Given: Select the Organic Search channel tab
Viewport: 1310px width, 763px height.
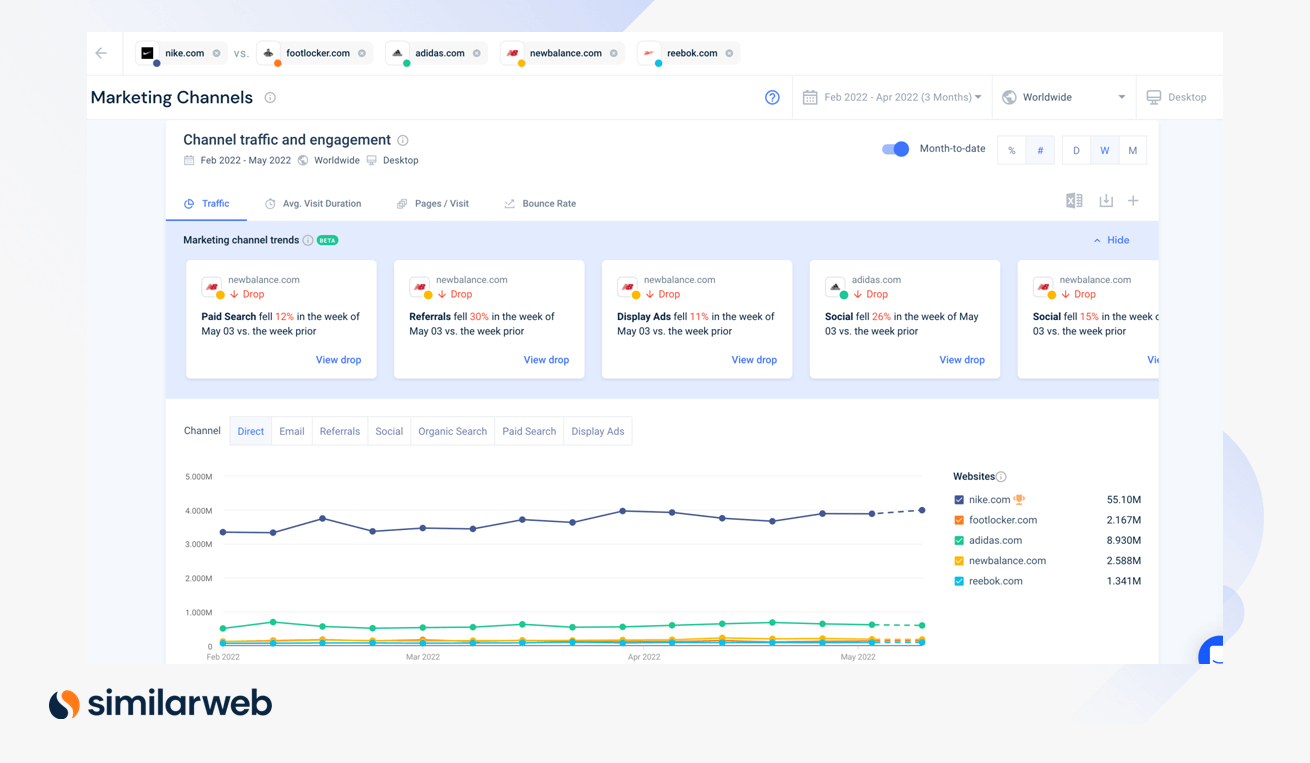Looking at the screenshot, I should (x=452, y=430).
